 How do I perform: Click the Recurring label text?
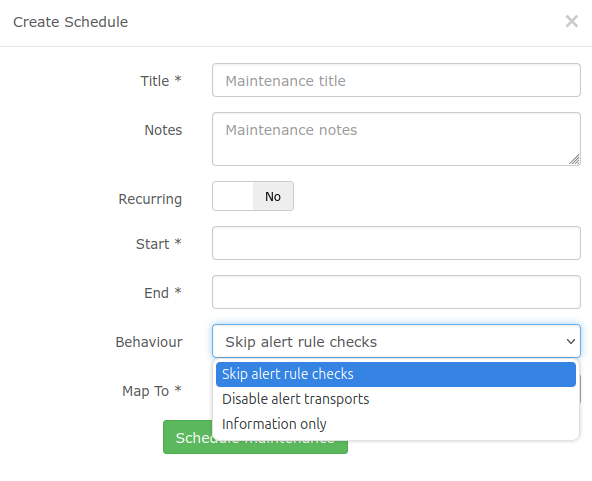(150, 199)
